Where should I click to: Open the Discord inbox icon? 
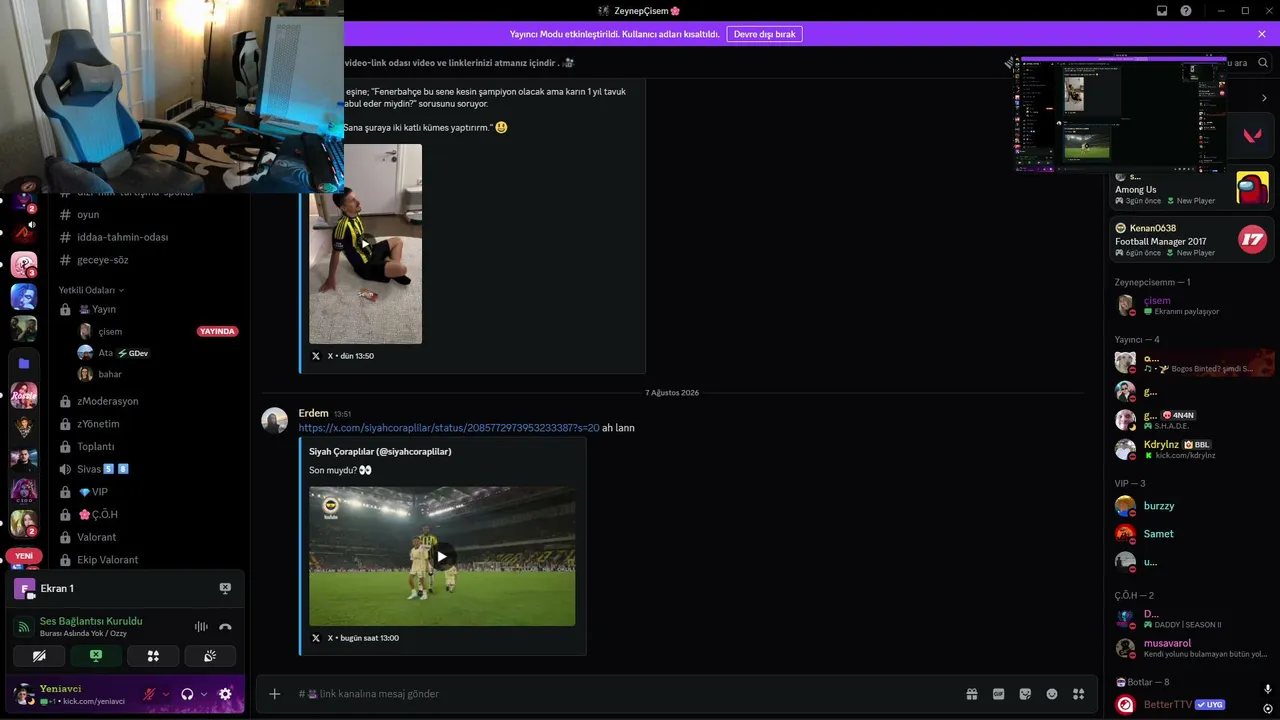click(1162, 11)
